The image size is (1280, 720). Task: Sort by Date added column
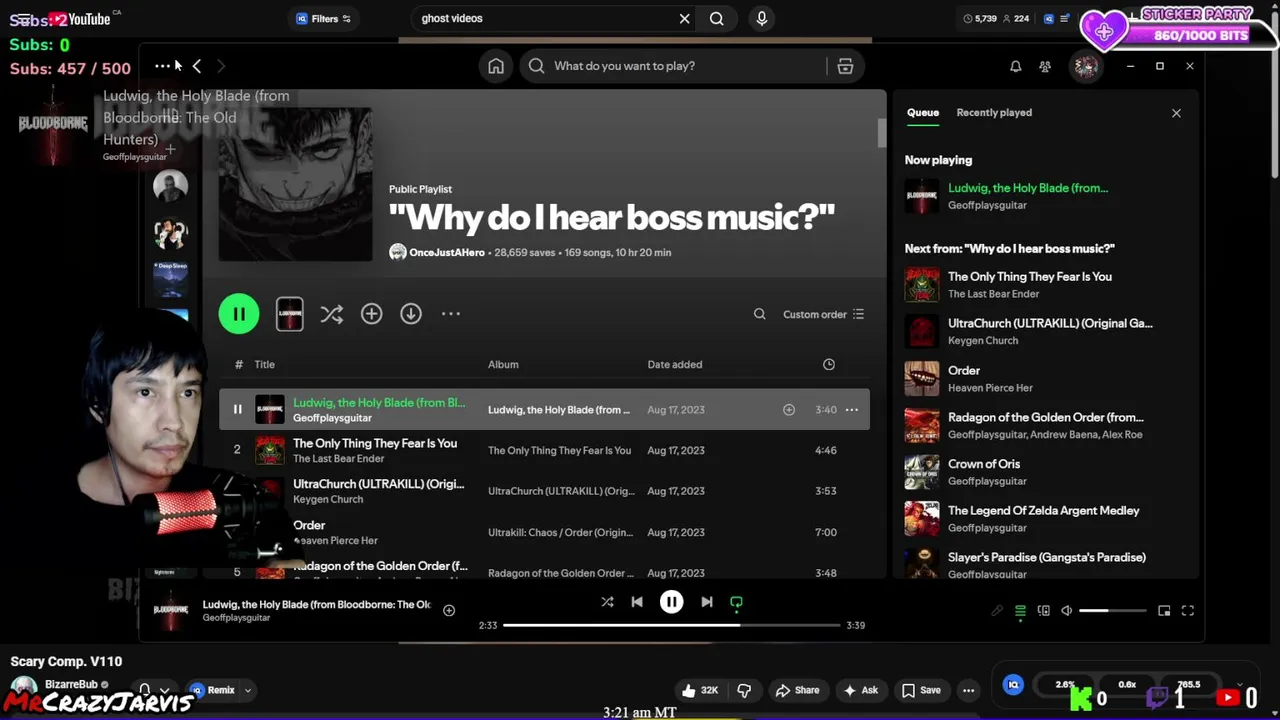coord(675,364)
